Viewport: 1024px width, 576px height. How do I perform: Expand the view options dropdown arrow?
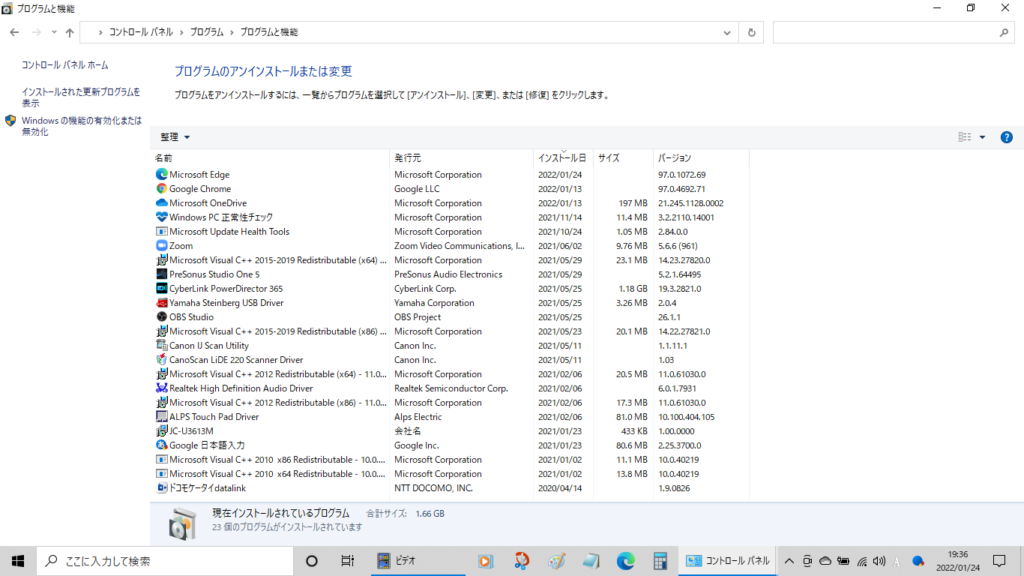982,137
